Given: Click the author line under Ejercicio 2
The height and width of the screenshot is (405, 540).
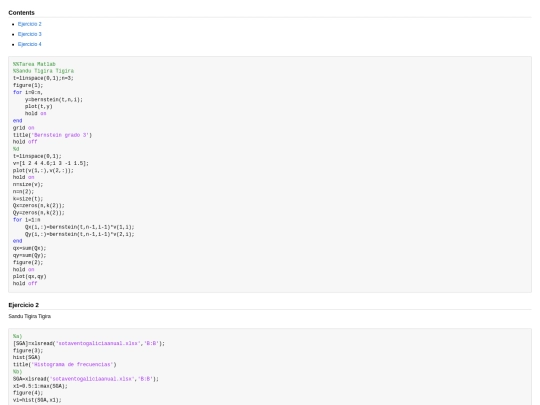Looking at the screenshot, I should (x=30, y=316).
